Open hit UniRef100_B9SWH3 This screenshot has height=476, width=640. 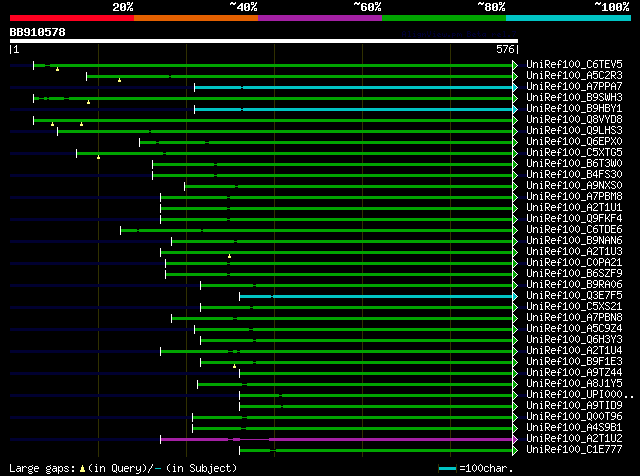(x=574, y=98)
